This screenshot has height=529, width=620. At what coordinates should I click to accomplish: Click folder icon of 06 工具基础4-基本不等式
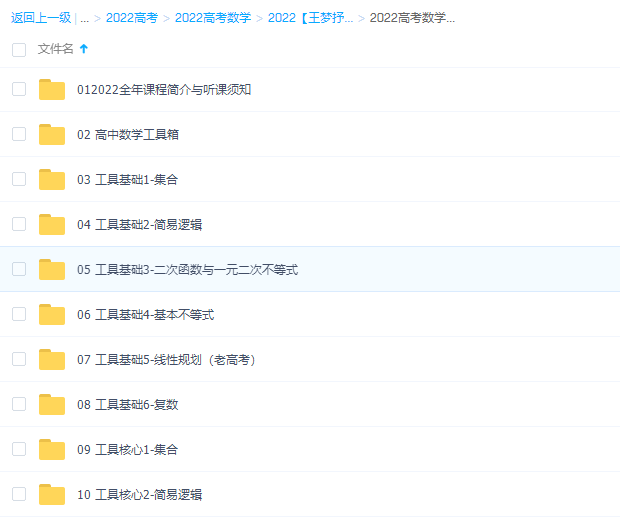(x=51, y=315)
